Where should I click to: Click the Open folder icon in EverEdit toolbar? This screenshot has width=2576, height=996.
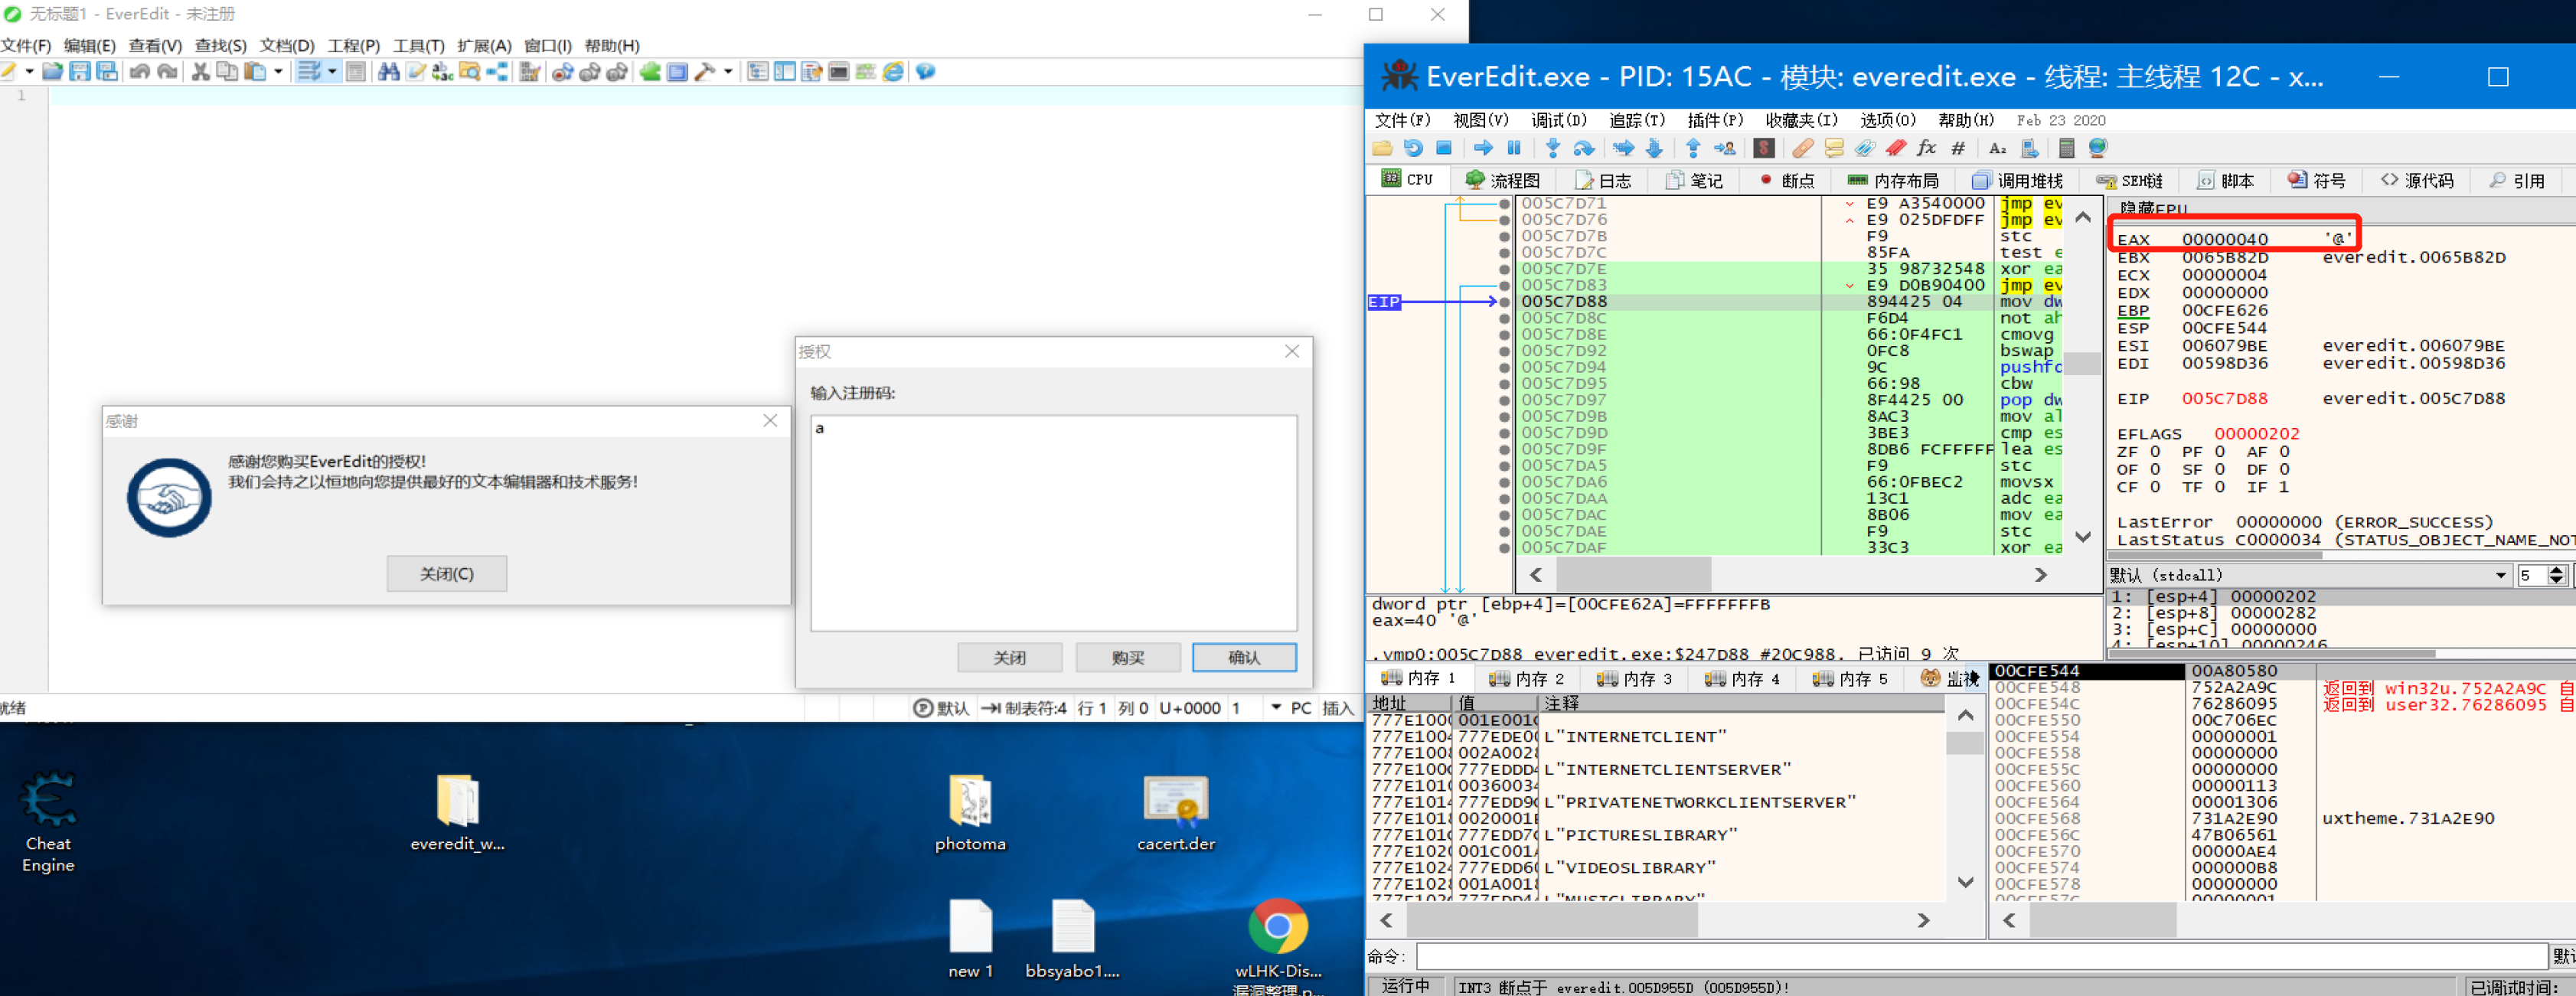pos(52,71)
